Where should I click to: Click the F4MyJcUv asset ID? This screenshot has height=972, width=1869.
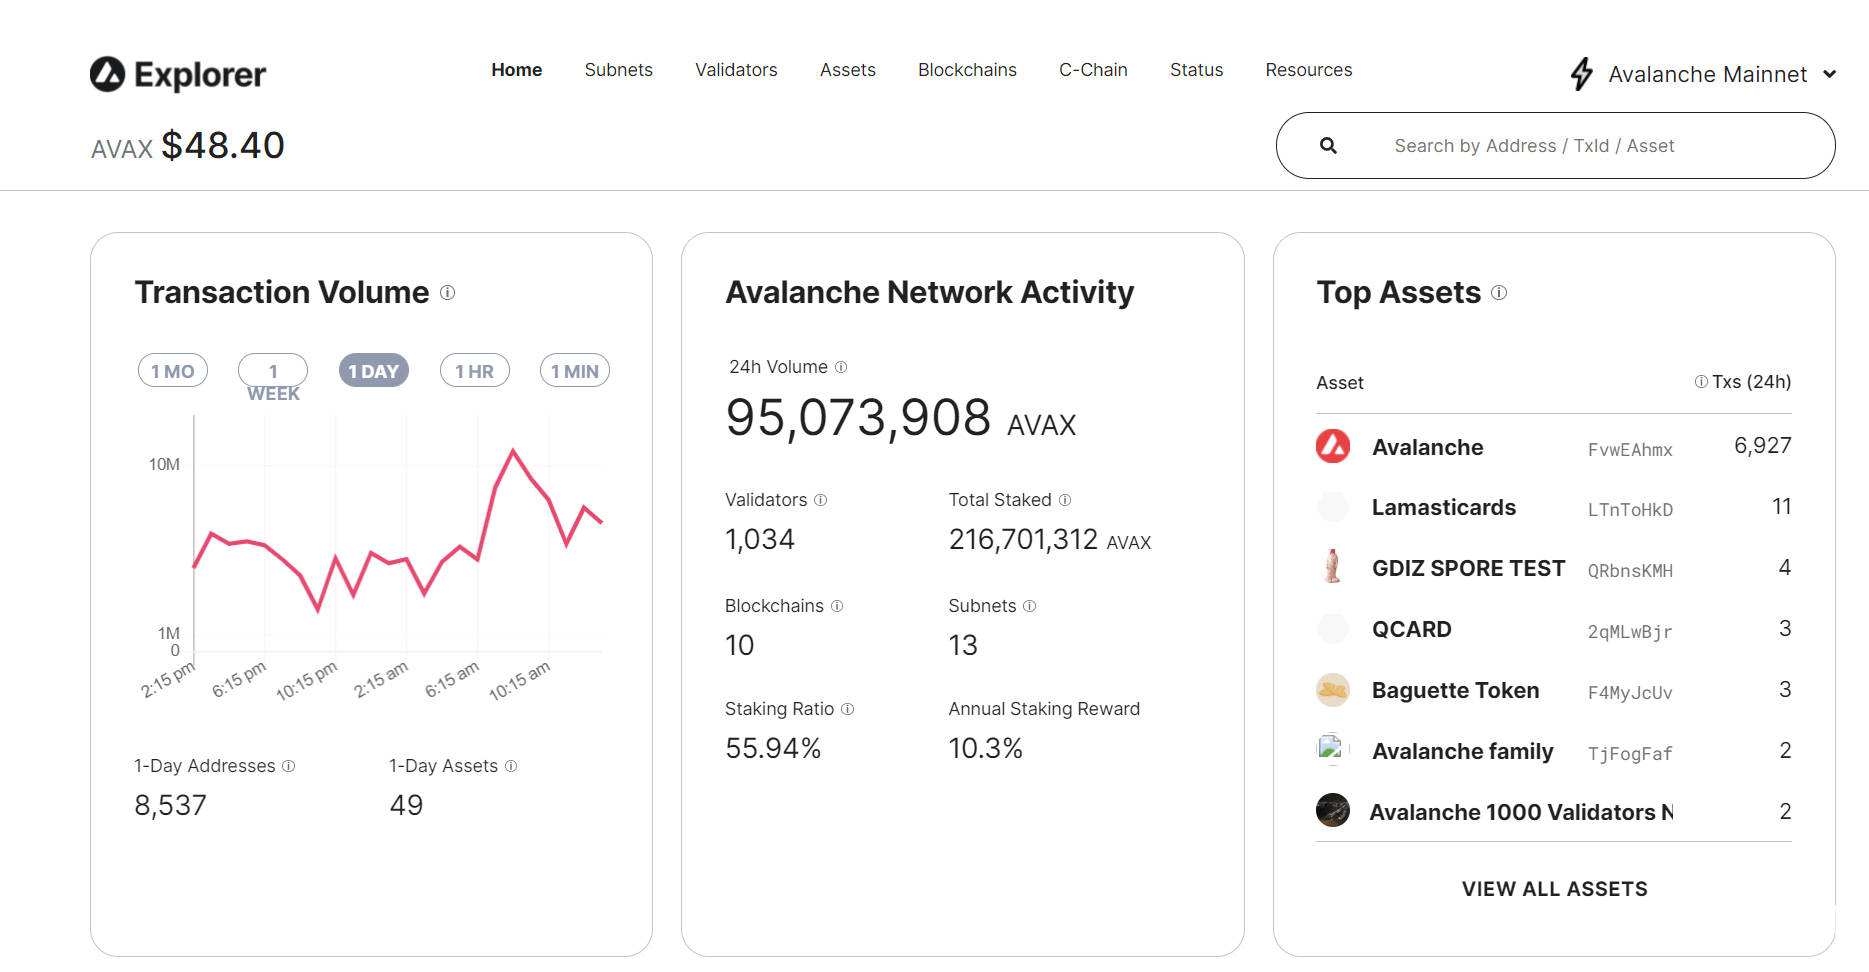pyautogui.click(x=1630, y=693)
